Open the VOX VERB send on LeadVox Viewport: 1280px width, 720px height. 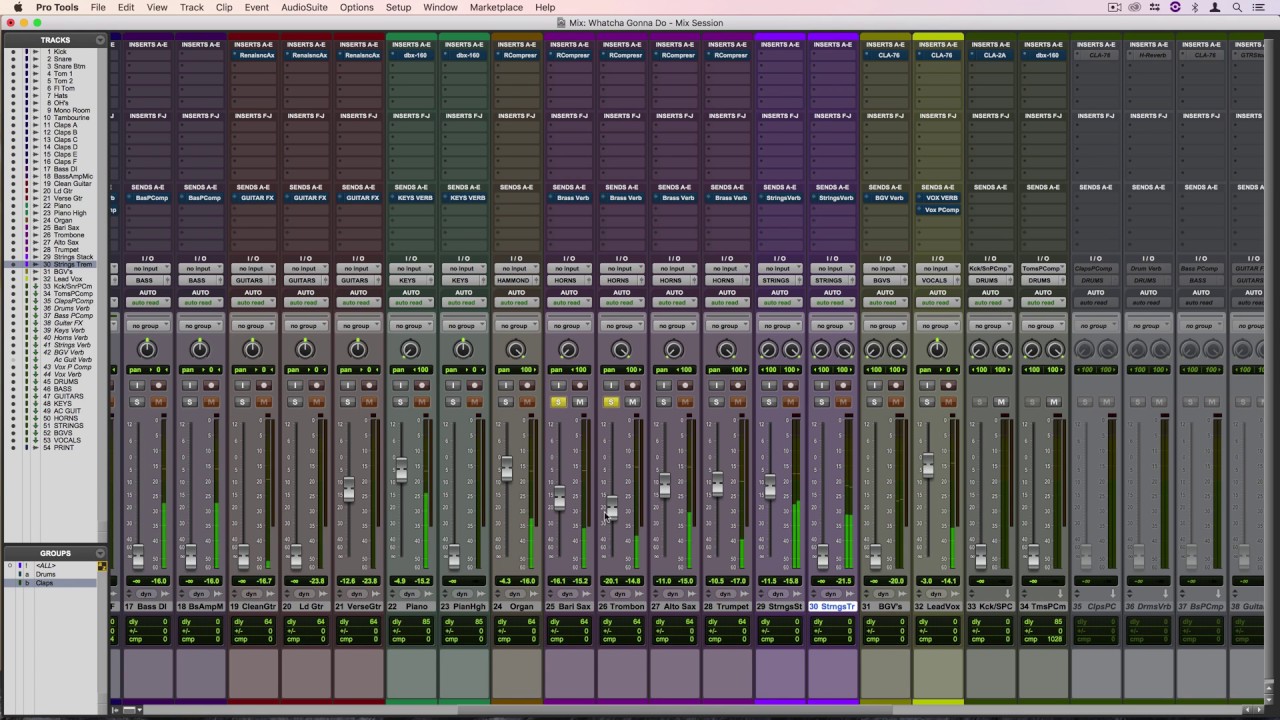938,198
